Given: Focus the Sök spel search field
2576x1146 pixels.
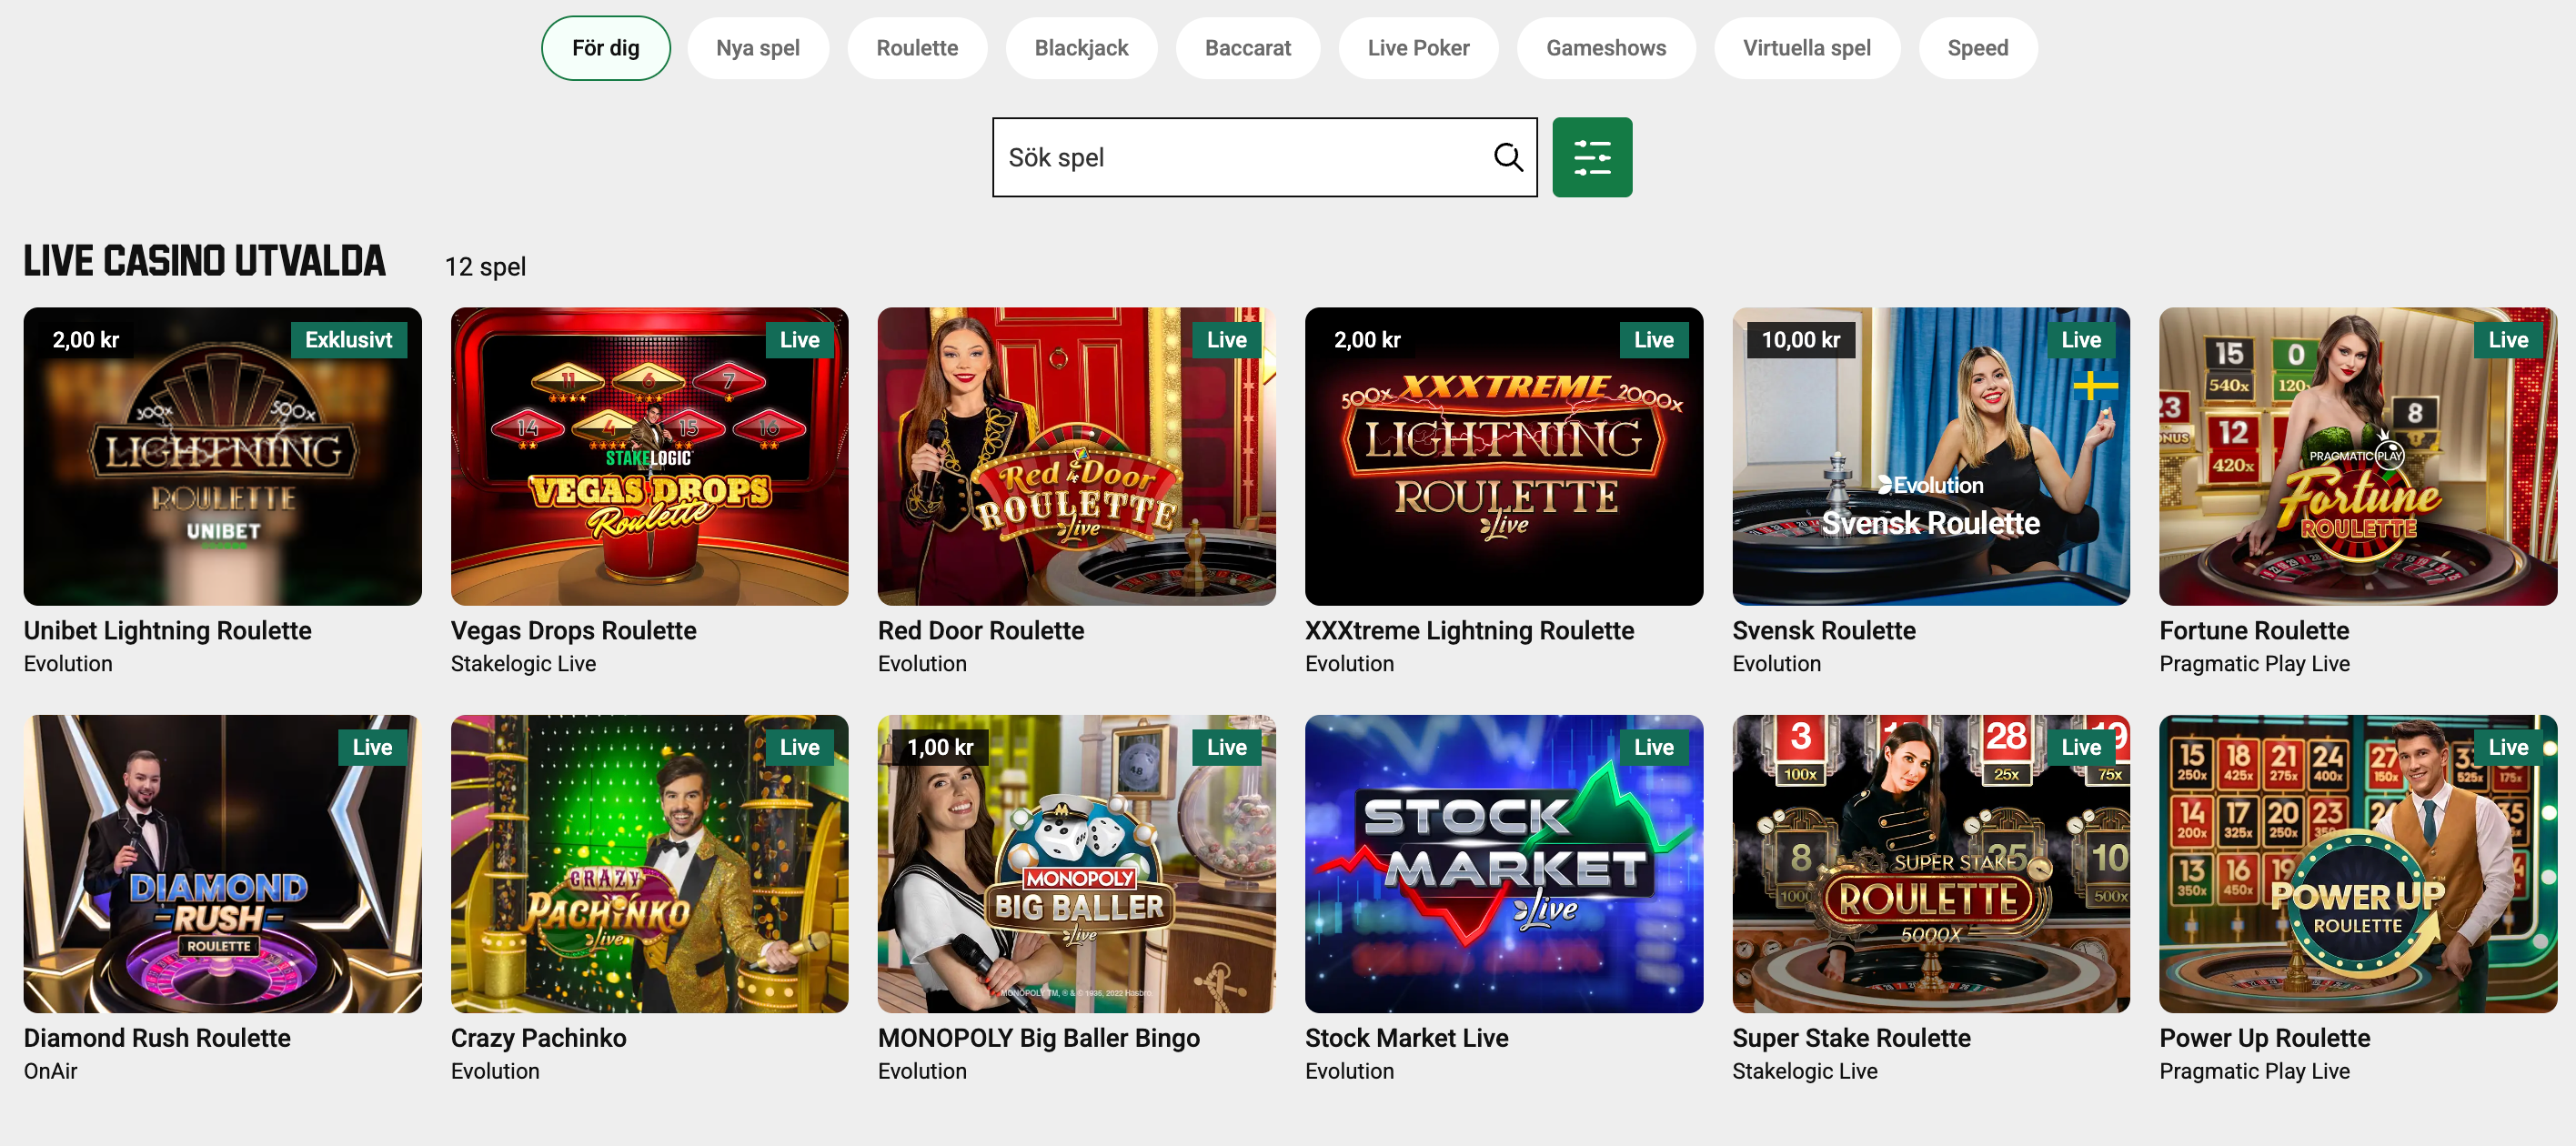Looking at the screenshot, I should tap(1264, 157).
